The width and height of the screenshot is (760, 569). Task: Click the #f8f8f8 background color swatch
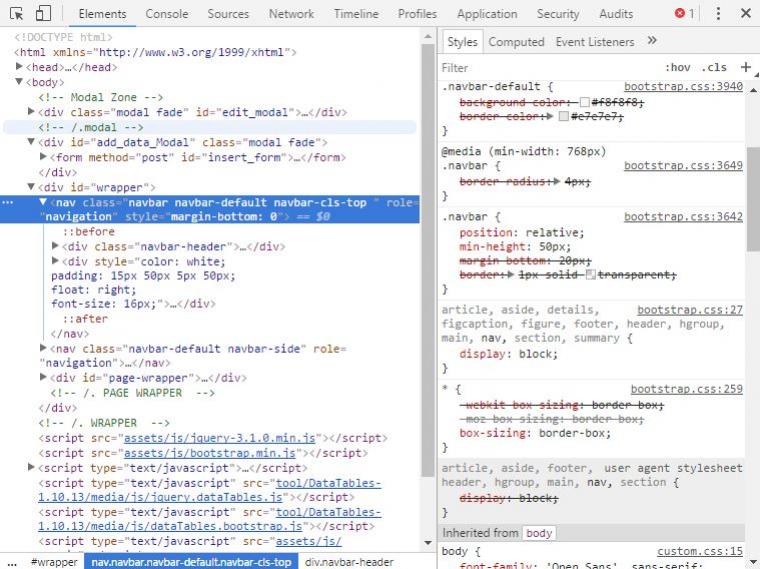[584, 102]
